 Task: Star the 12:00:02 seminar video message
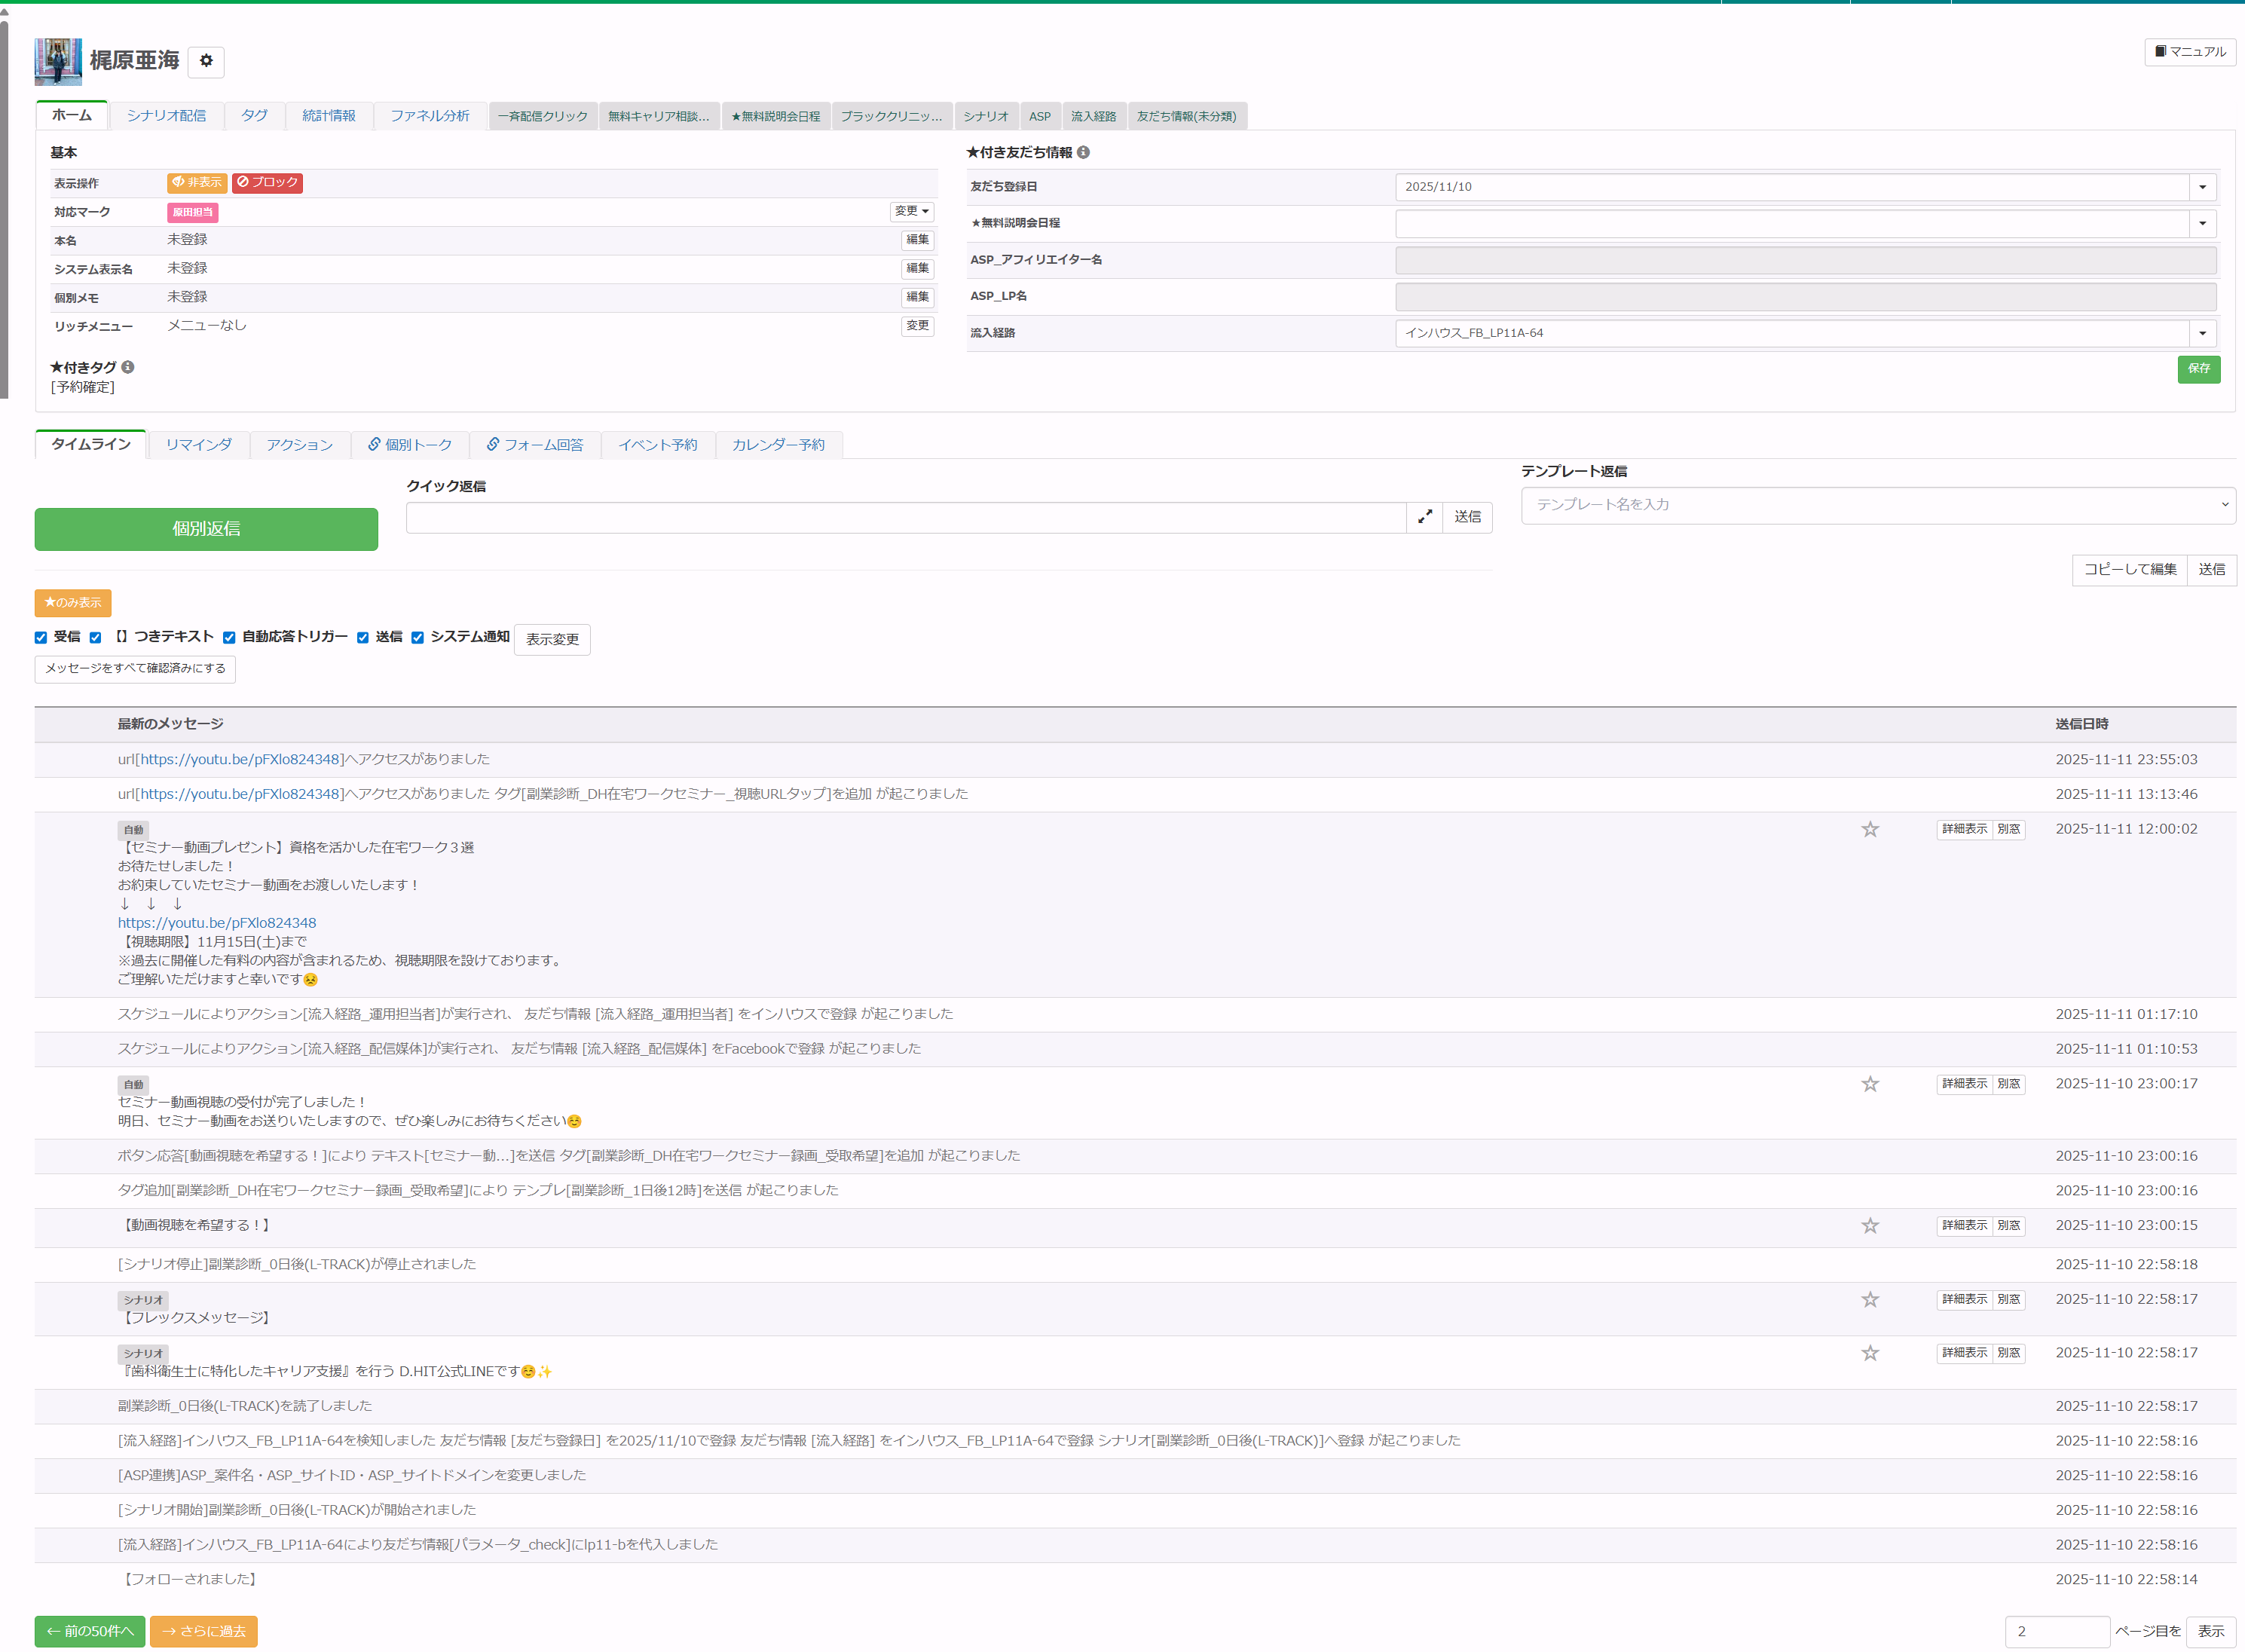coord(1869,829)
